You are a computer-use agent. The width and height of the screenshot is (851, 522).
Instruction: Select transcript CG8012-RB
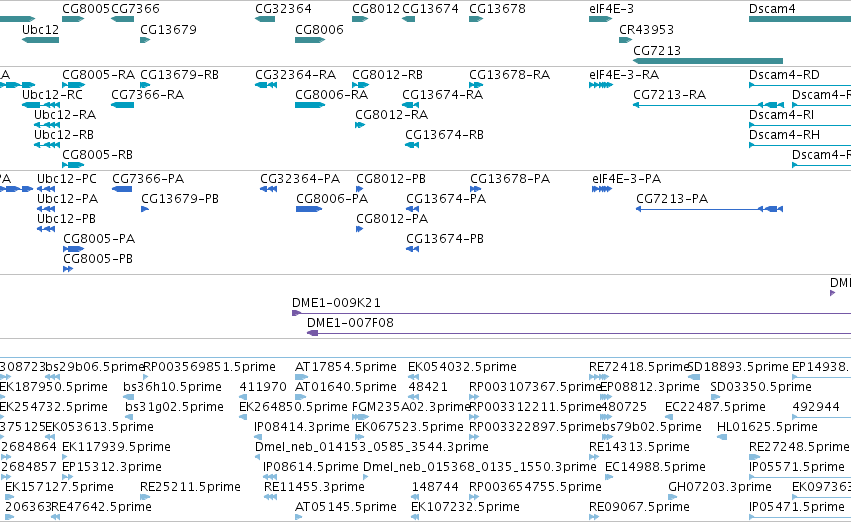[360, 85]
